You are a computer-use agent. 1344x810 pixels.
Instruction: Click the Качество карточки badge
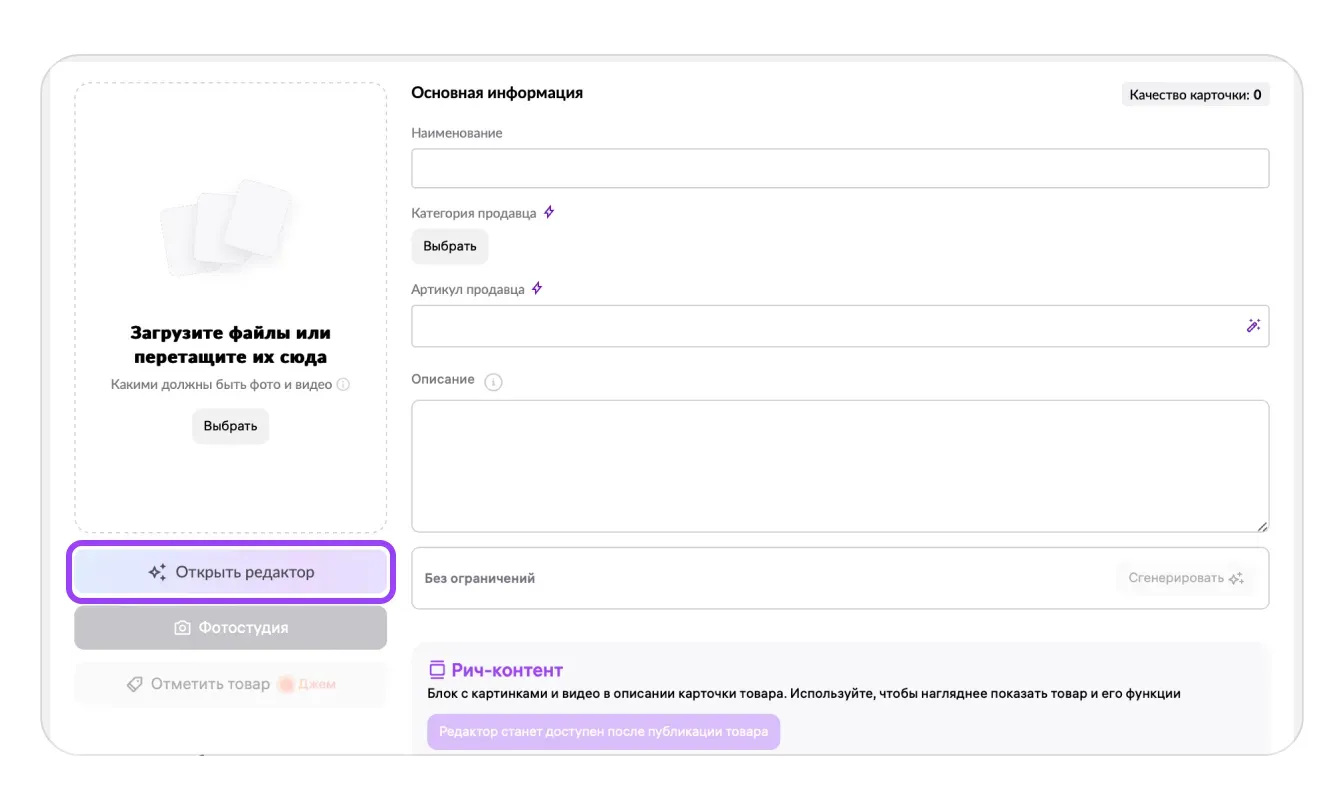1195,96
